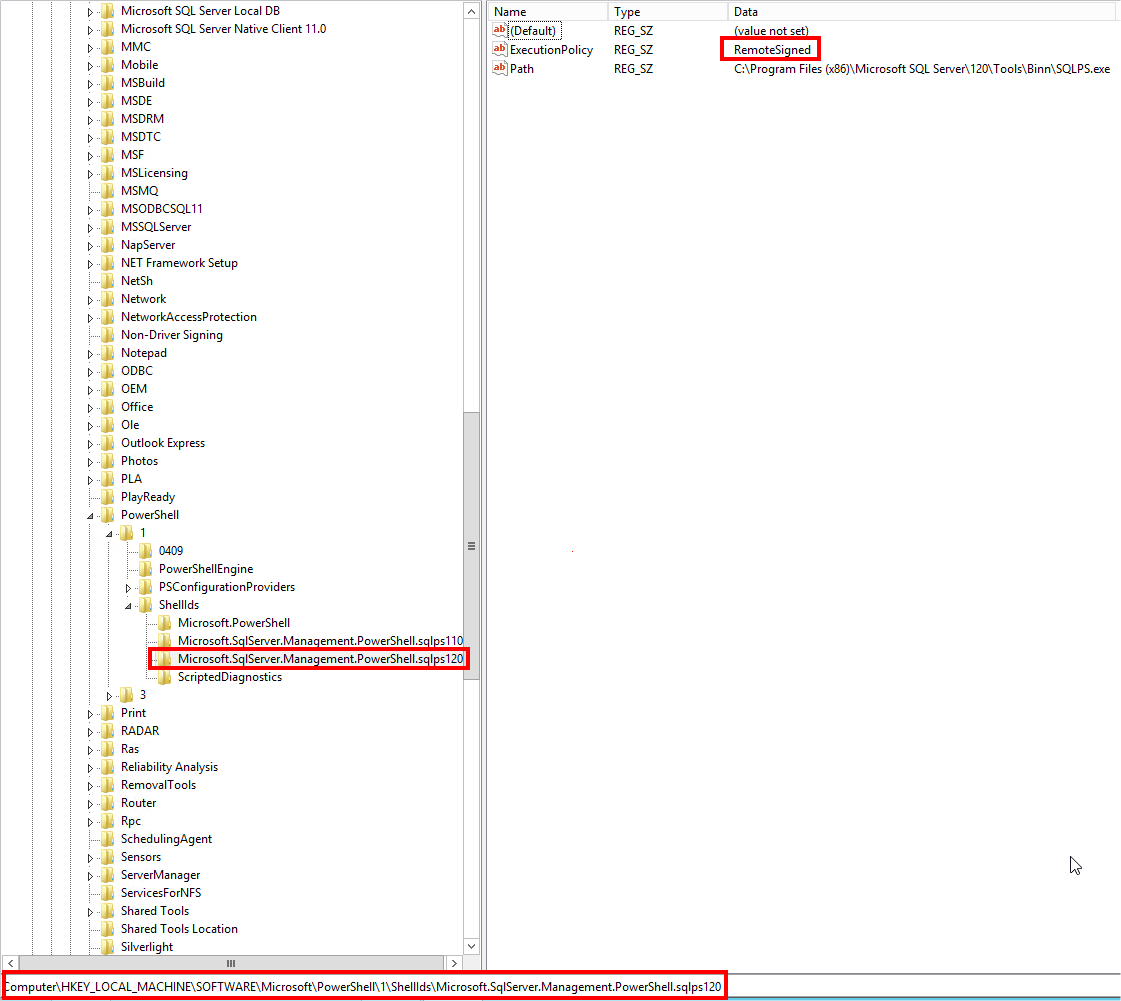Click the Router folder icon
This screenshot has height=1001, width=1121.
(108, 803)
